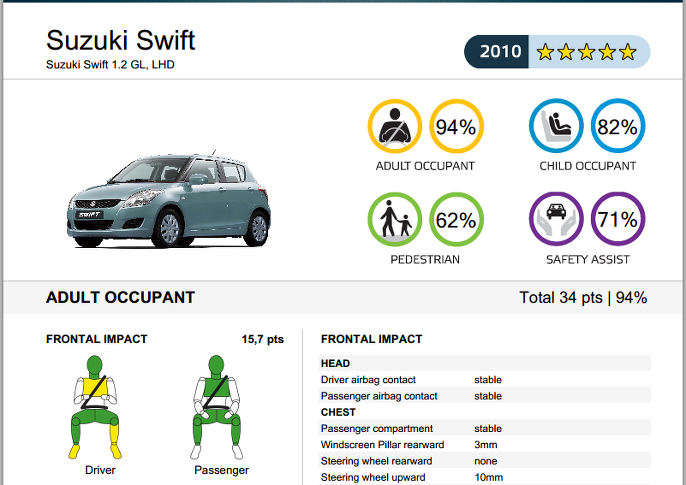Click 'Passenger compartment' row label

pos(377,429)
